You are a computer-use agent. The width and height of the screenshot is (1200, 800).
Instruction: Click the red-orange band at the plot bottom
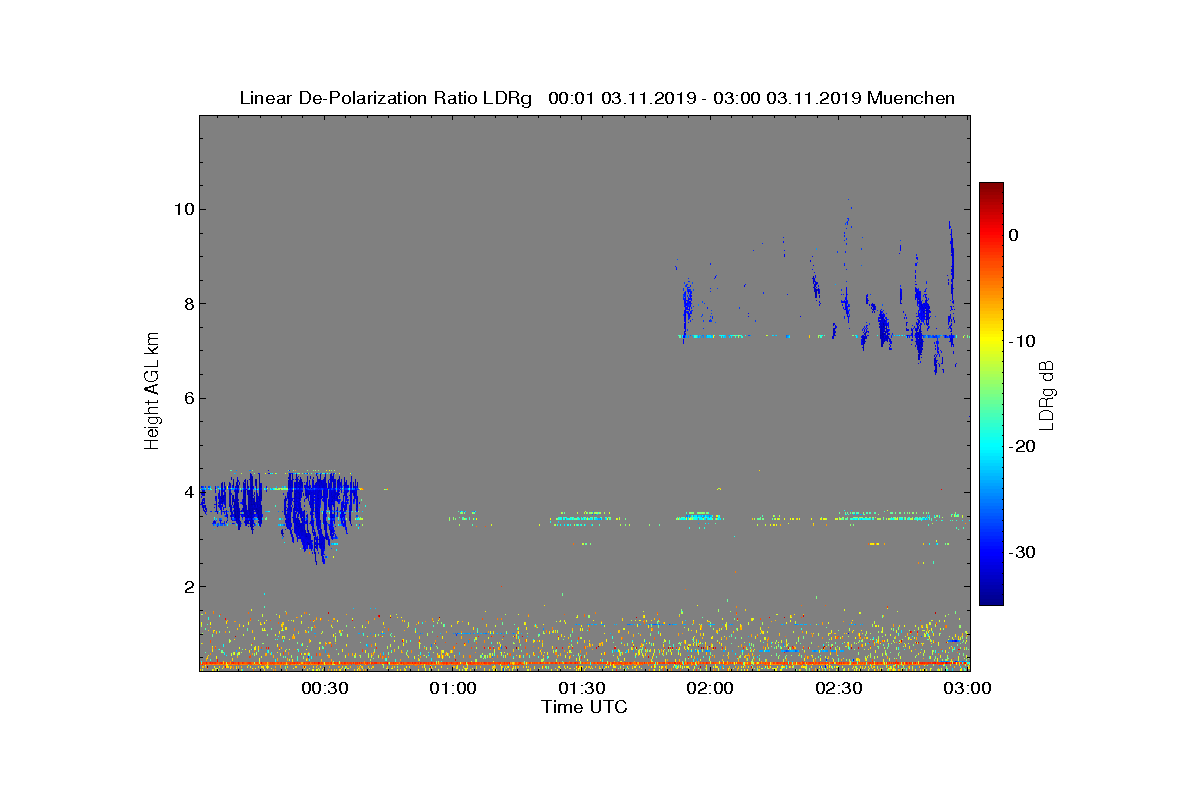[584, 663]
